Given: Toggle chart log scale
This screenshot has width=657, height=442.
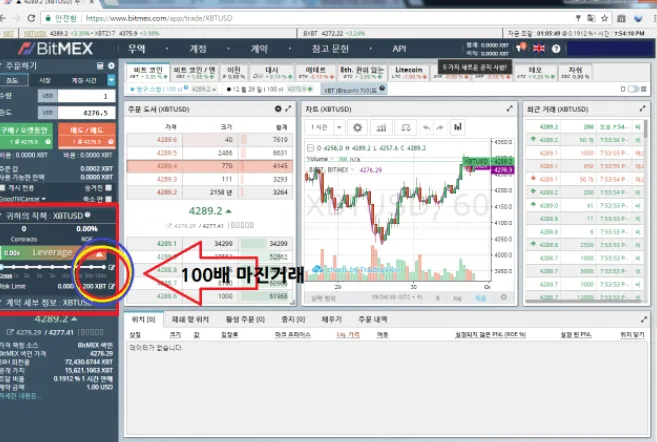Looking at the screenshot, I should pos(458,298).
